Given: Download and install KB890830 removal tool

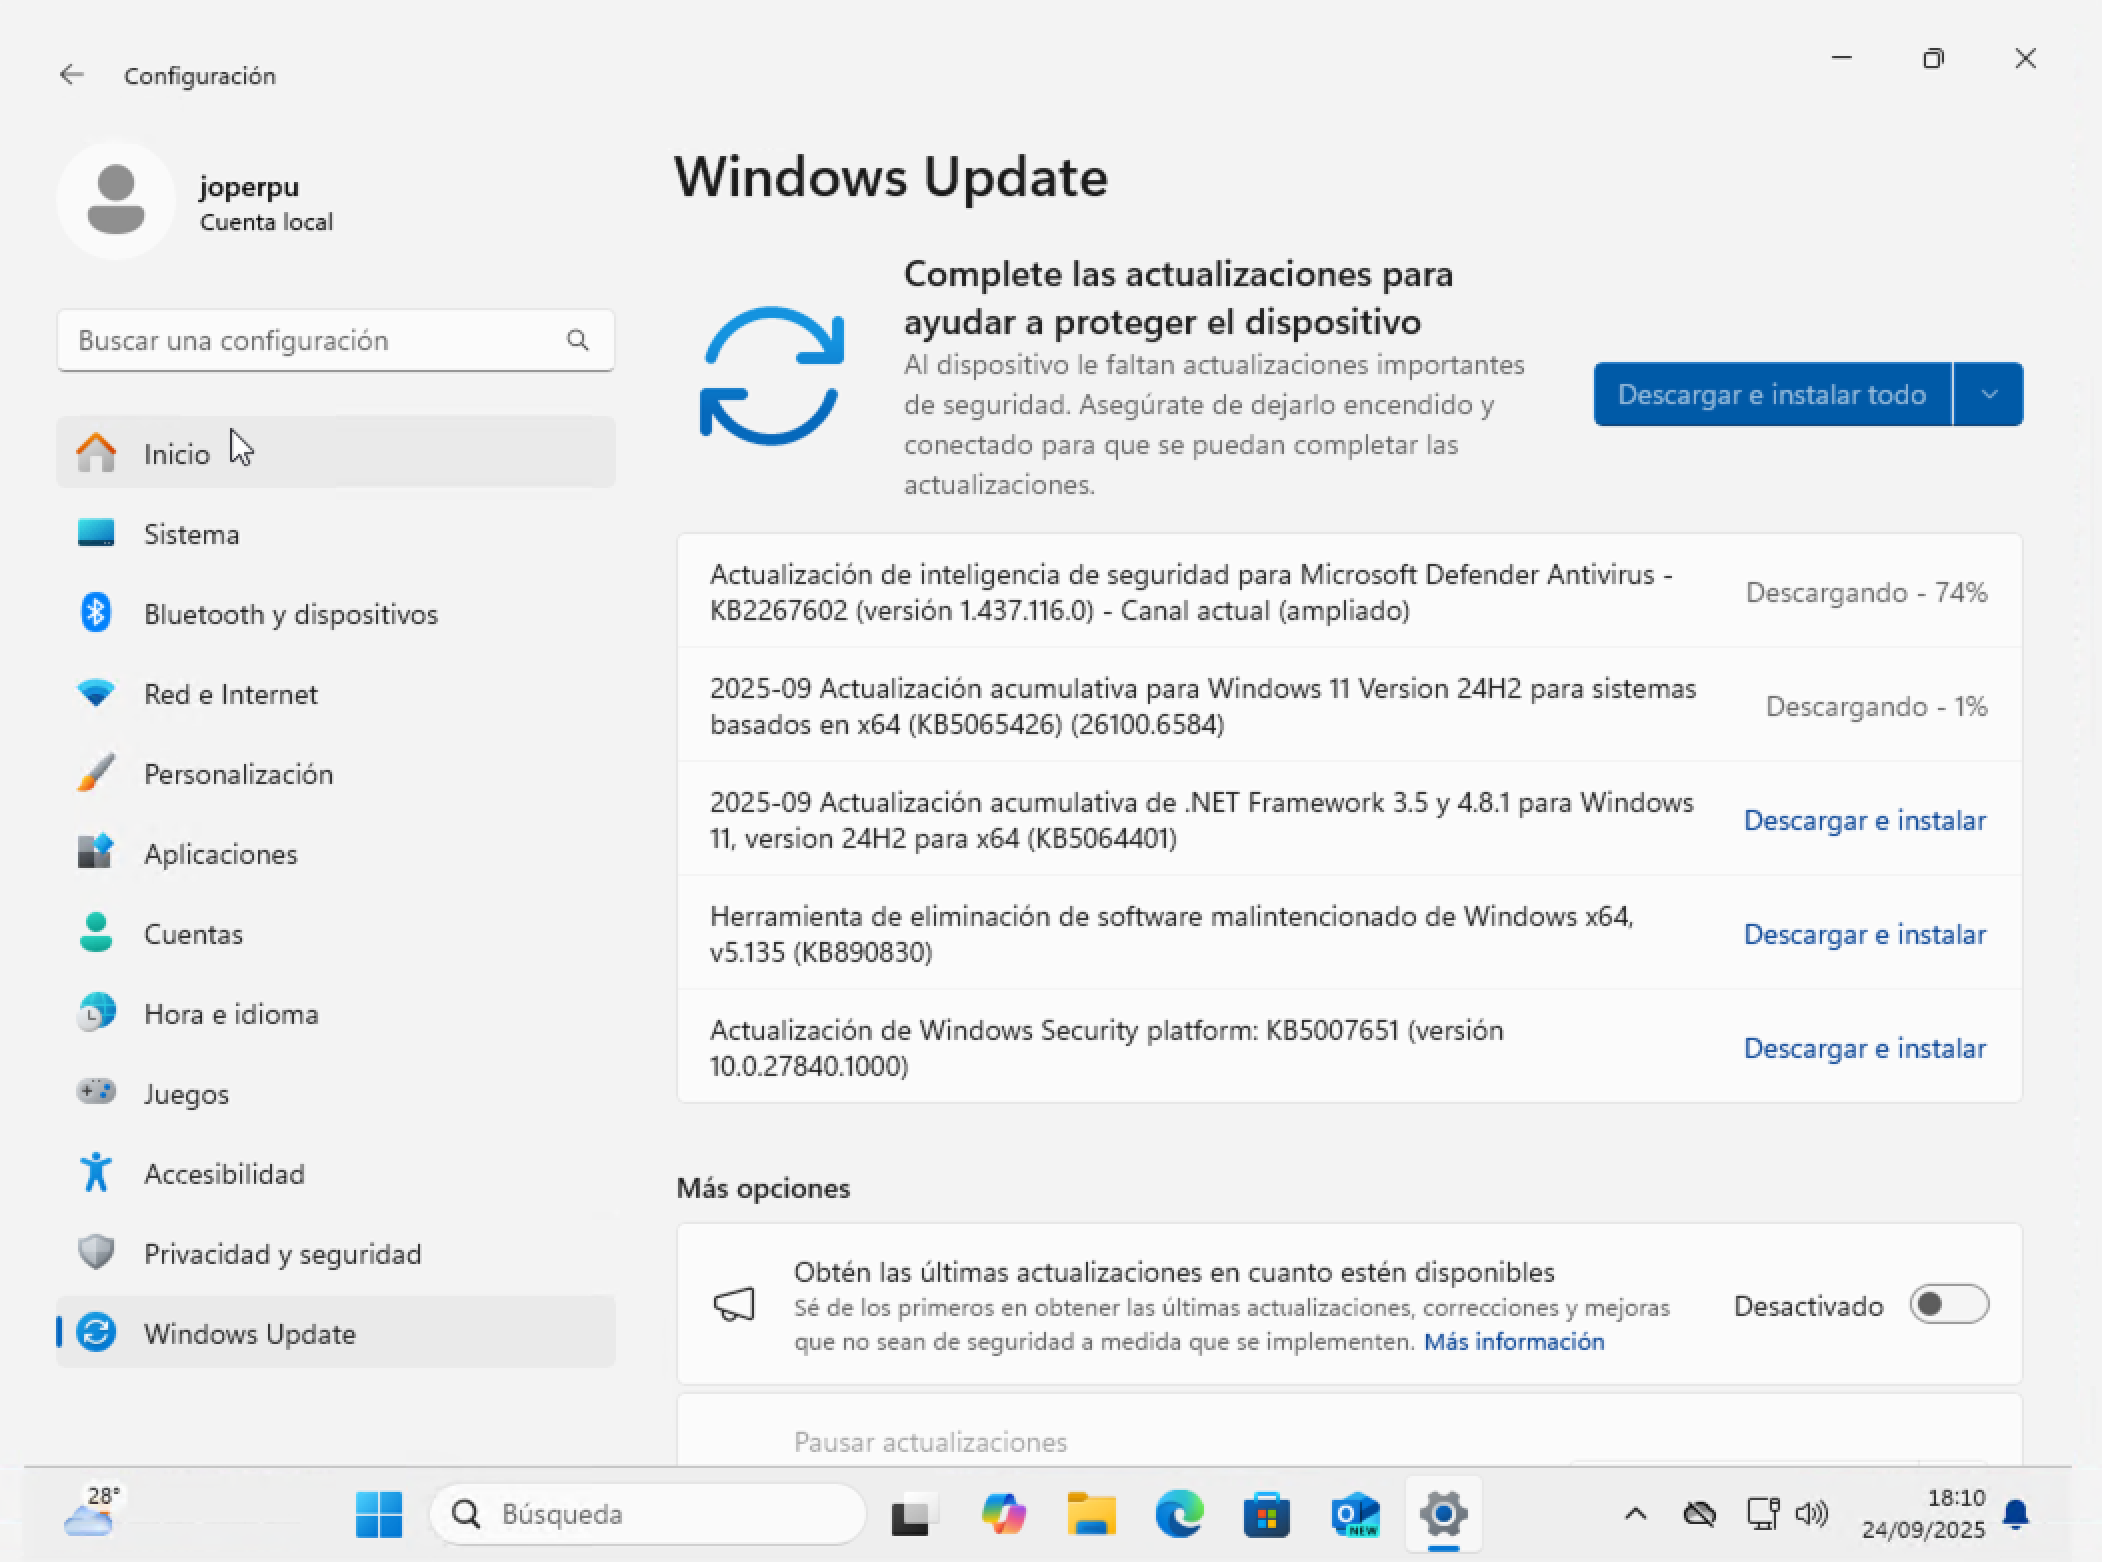Looking at the screenshot, I should tap(1865, 934).
